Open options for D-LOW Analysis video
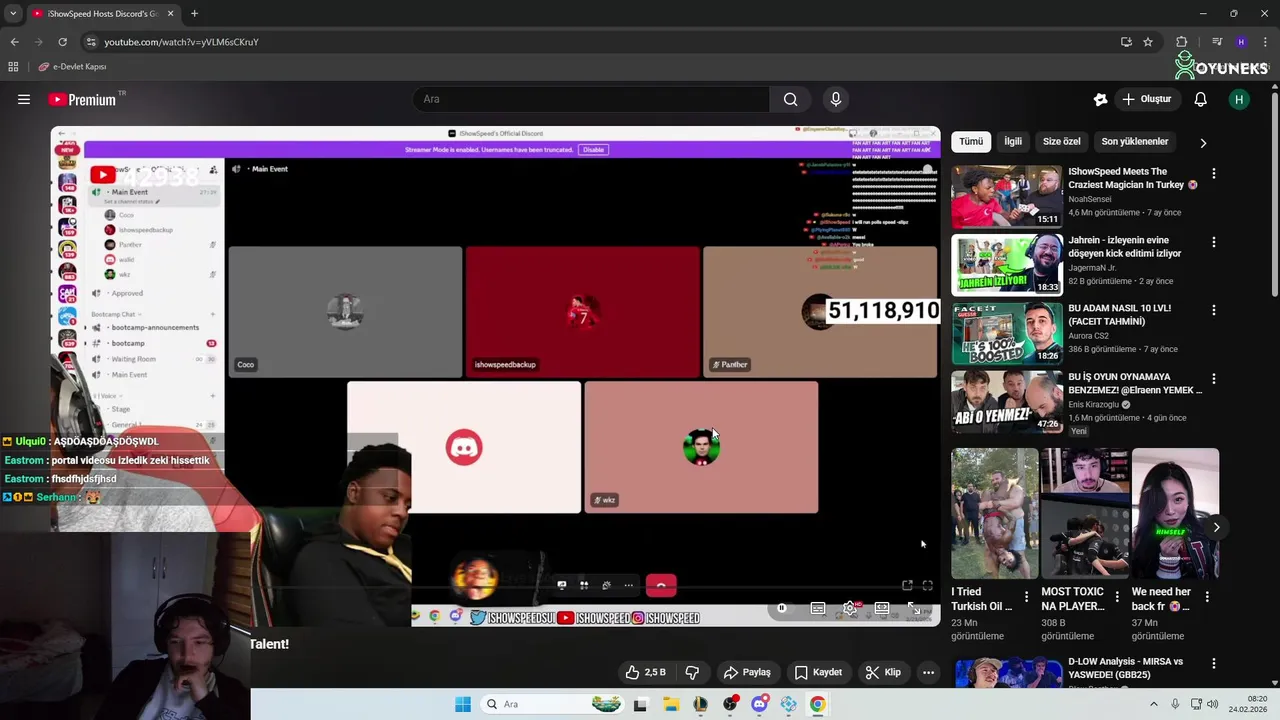This screenshot has height=720, width=1280. (1214, 663)
